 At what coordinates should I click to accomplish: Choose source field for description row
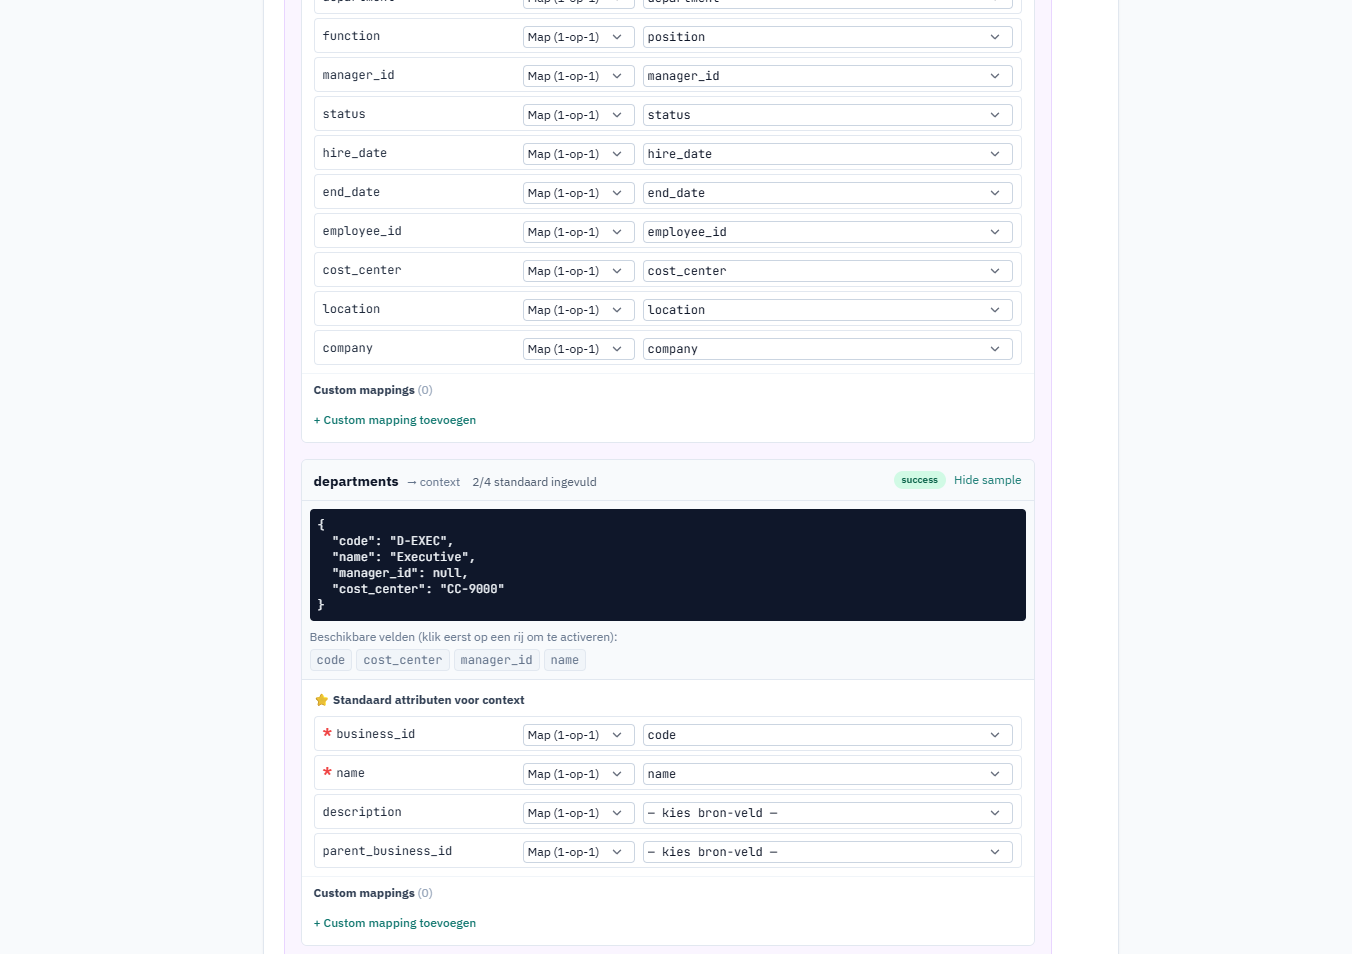point(827,813)
